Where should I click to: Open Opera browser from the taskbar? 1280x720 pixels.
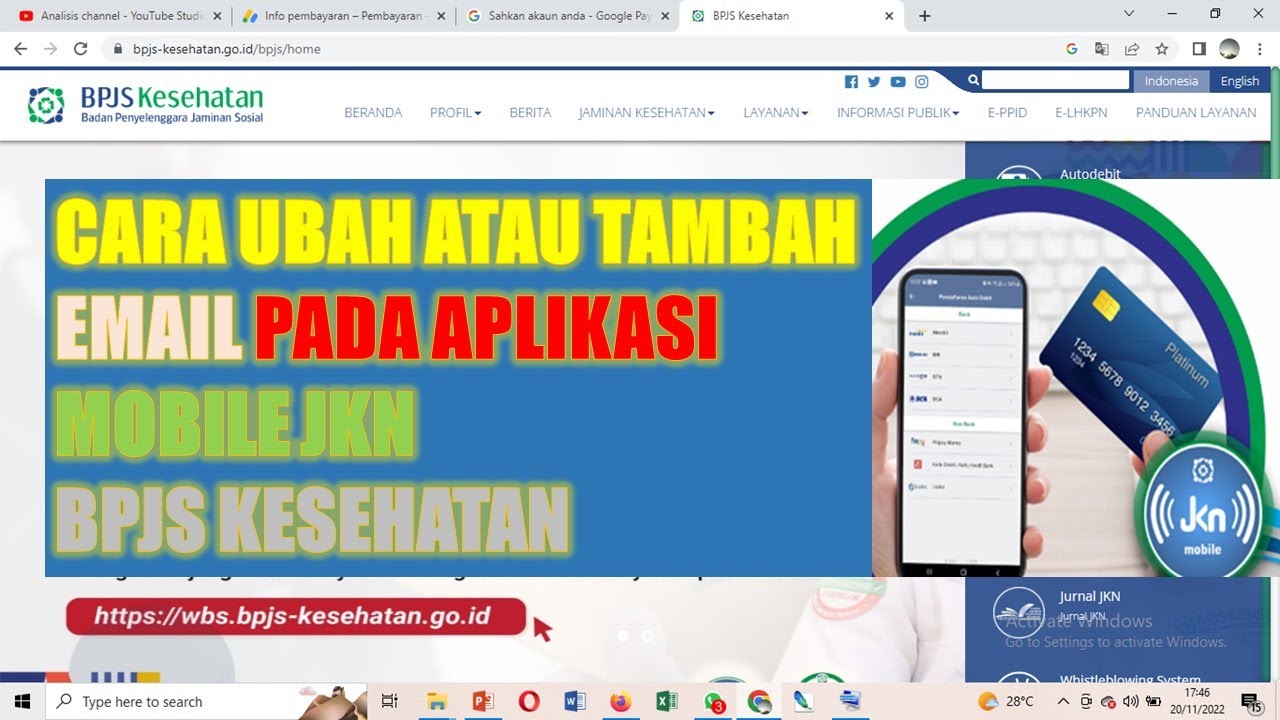(529, 701)
